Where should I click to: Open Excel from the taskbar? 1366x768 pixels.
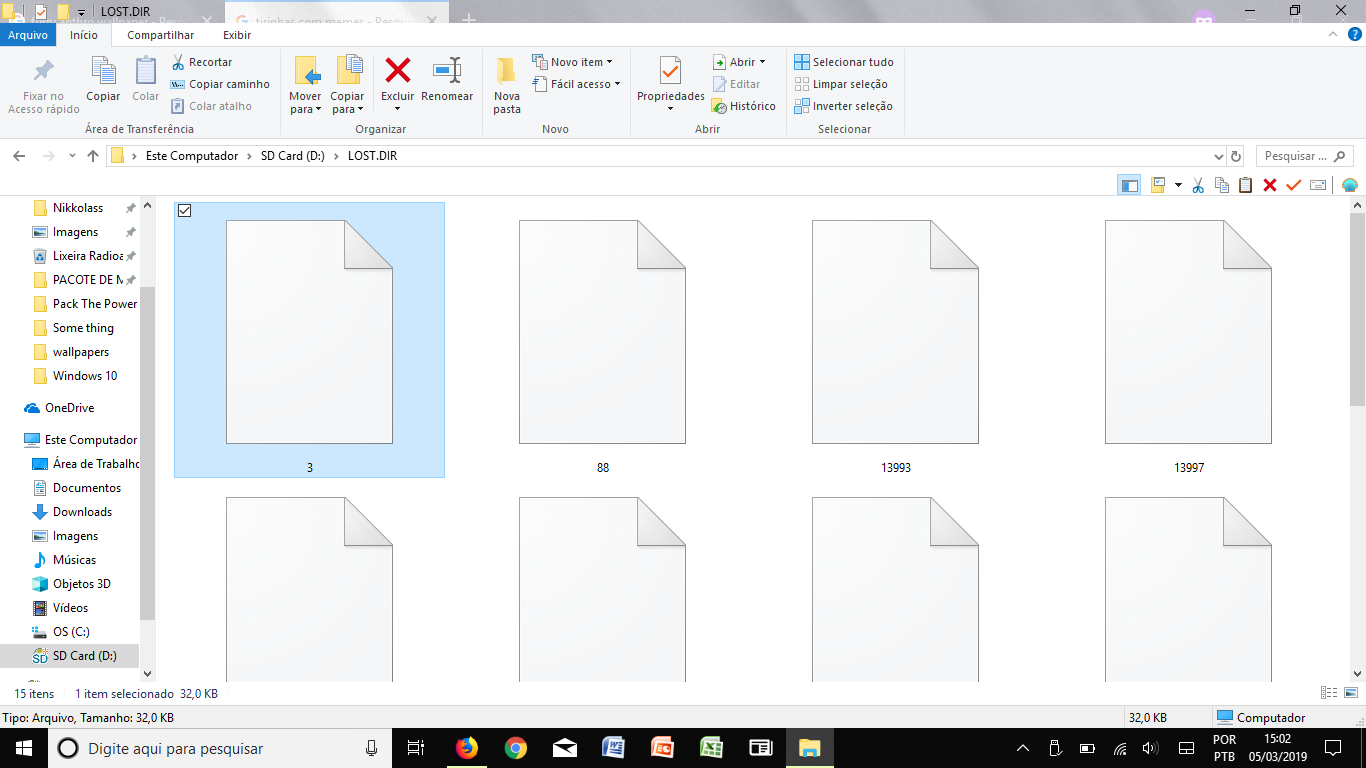[712, 748]
